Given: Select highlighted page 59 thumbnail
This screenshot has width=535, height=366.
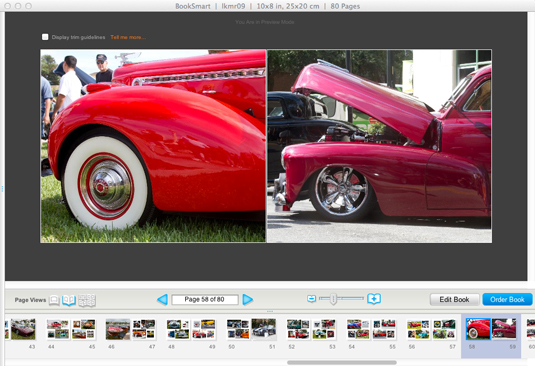Looking at the screenshot, I should pos(504,329).
